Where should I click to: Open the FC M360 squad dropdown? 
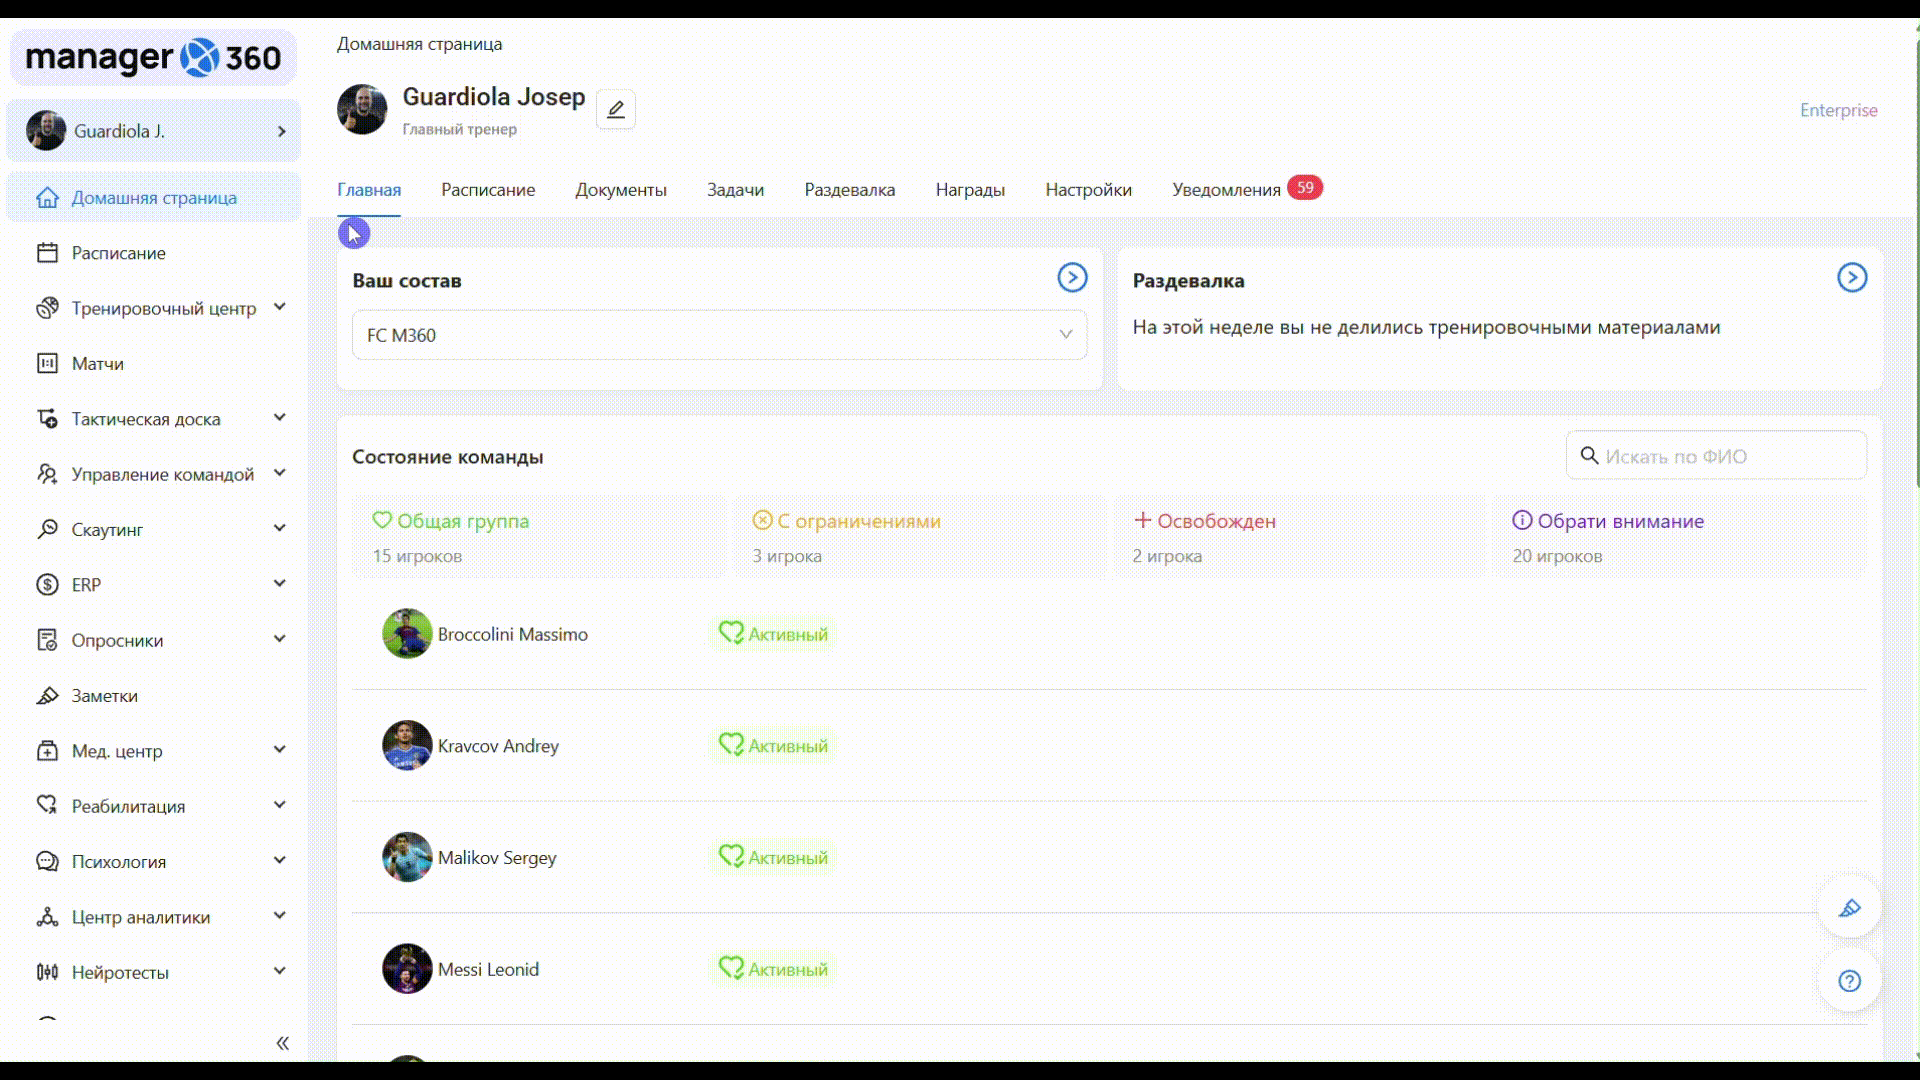coord(719,335)
